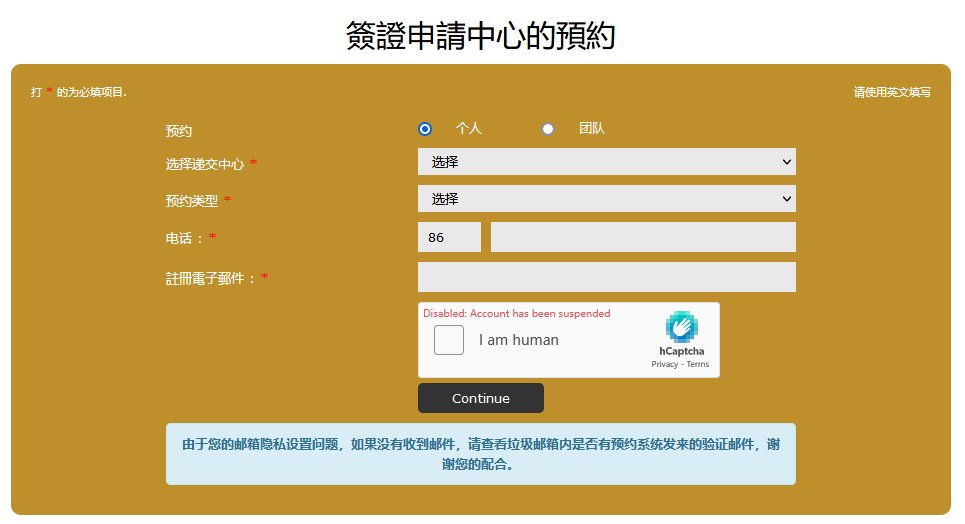Click the country code field showing 86
965x524 pixels.
[449, 237]
